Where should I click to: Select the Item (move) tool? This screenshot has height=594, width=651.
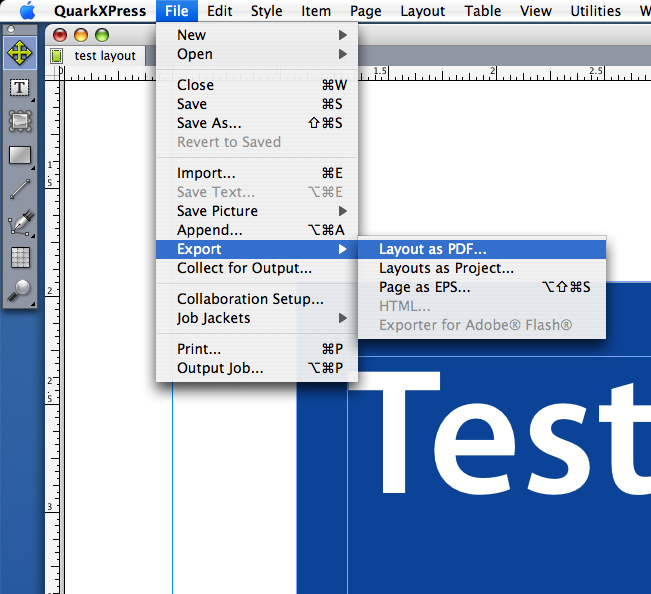click(x=20, y=53)
